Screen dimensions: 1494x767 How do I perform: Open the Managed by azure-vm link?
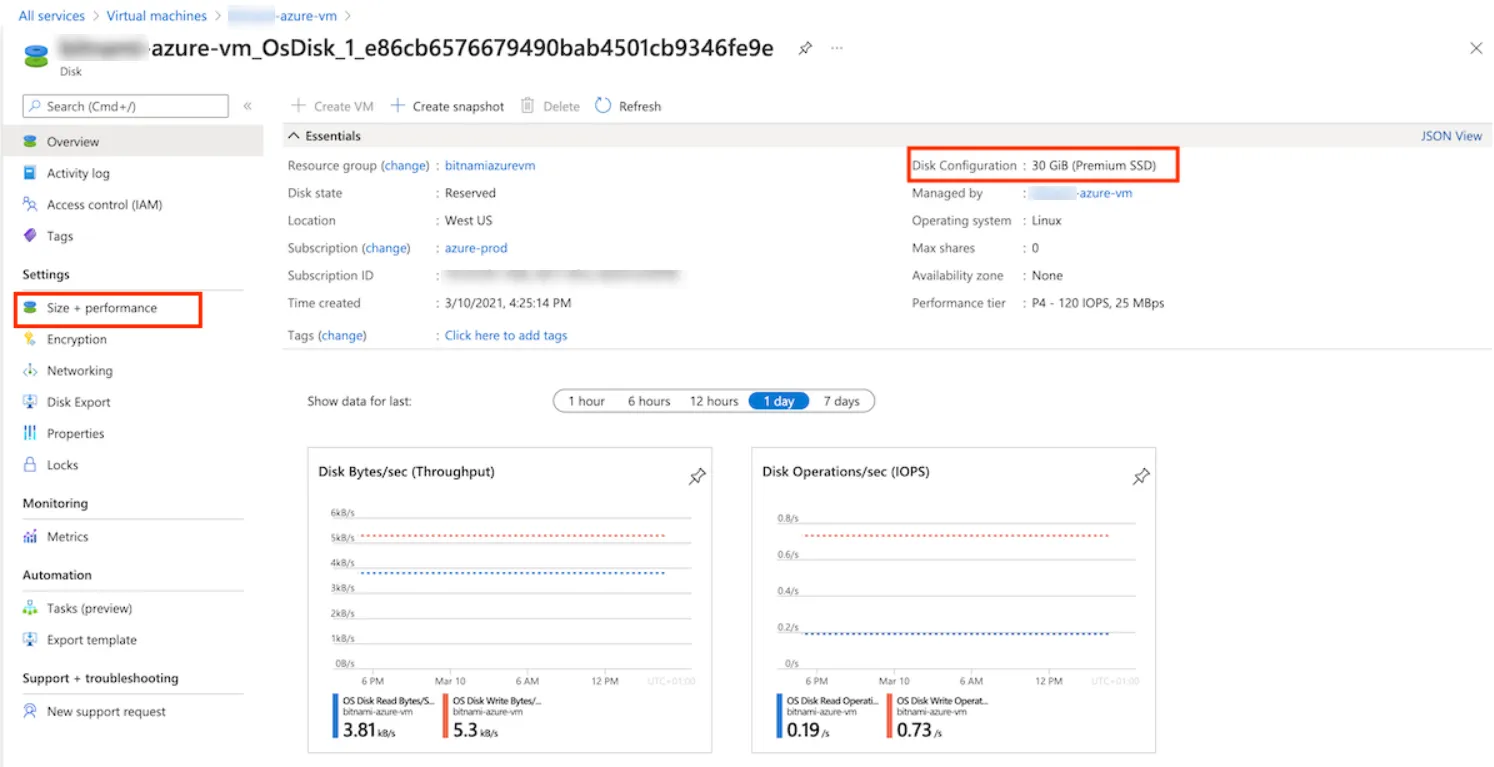pyautogui.click(x=1082, y=193)
